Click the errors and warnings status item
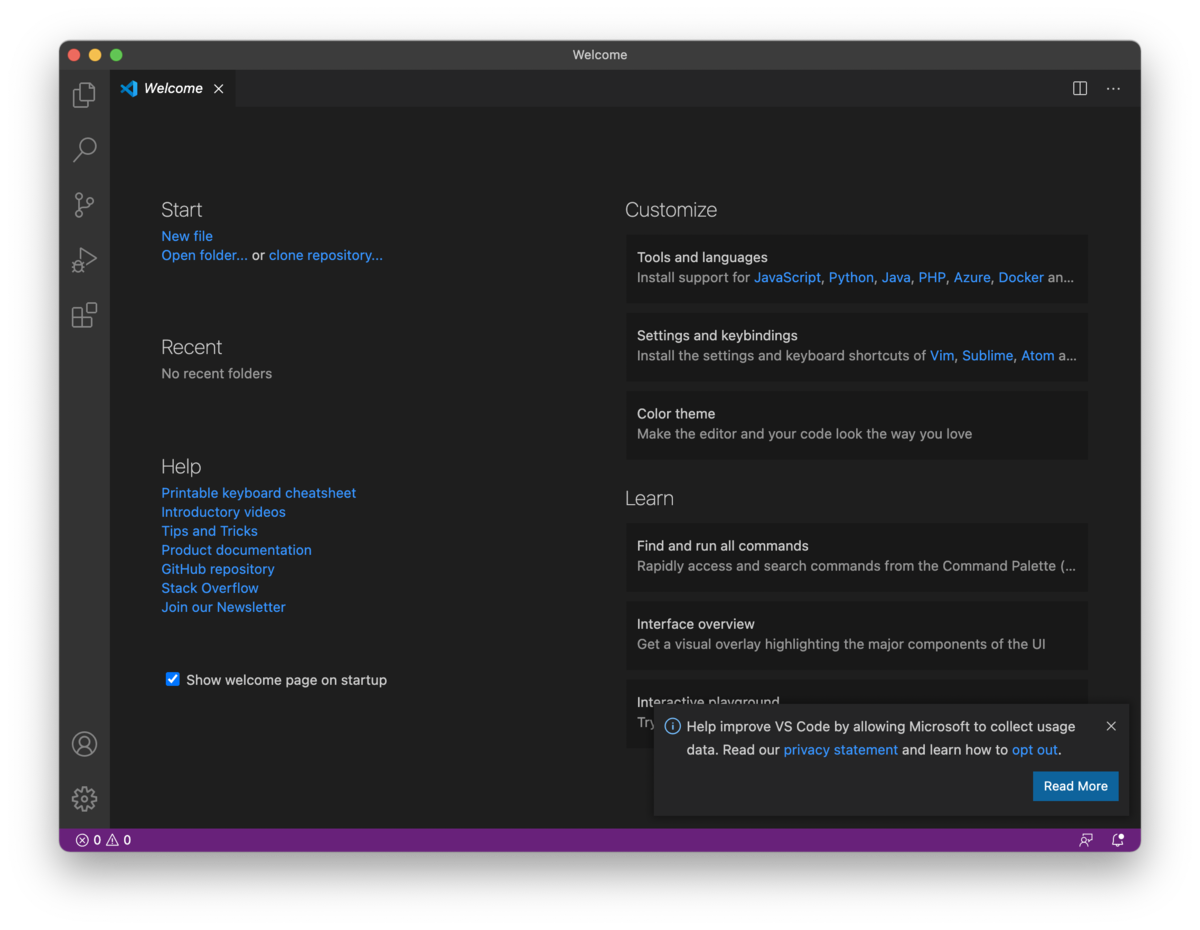 click(103, 840)
